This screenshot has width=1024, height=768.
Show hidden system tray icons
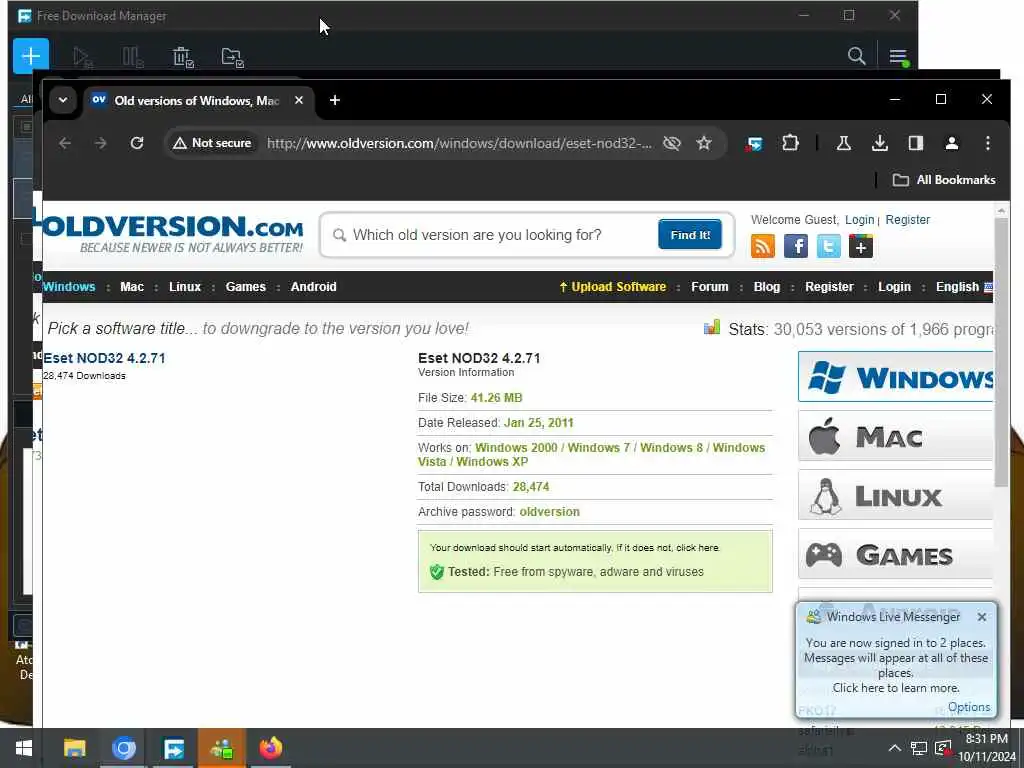(x=894, y=748)
